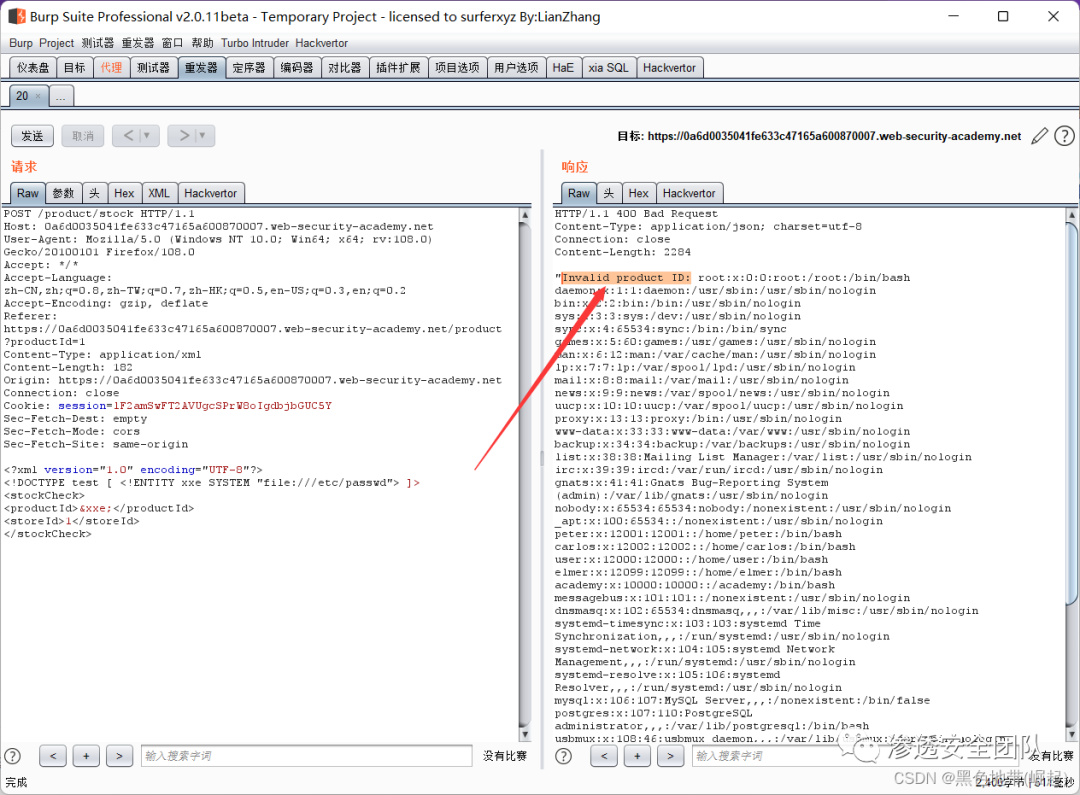
Task: Click the plus button in request search bar
Action: (x=86, y=756)
